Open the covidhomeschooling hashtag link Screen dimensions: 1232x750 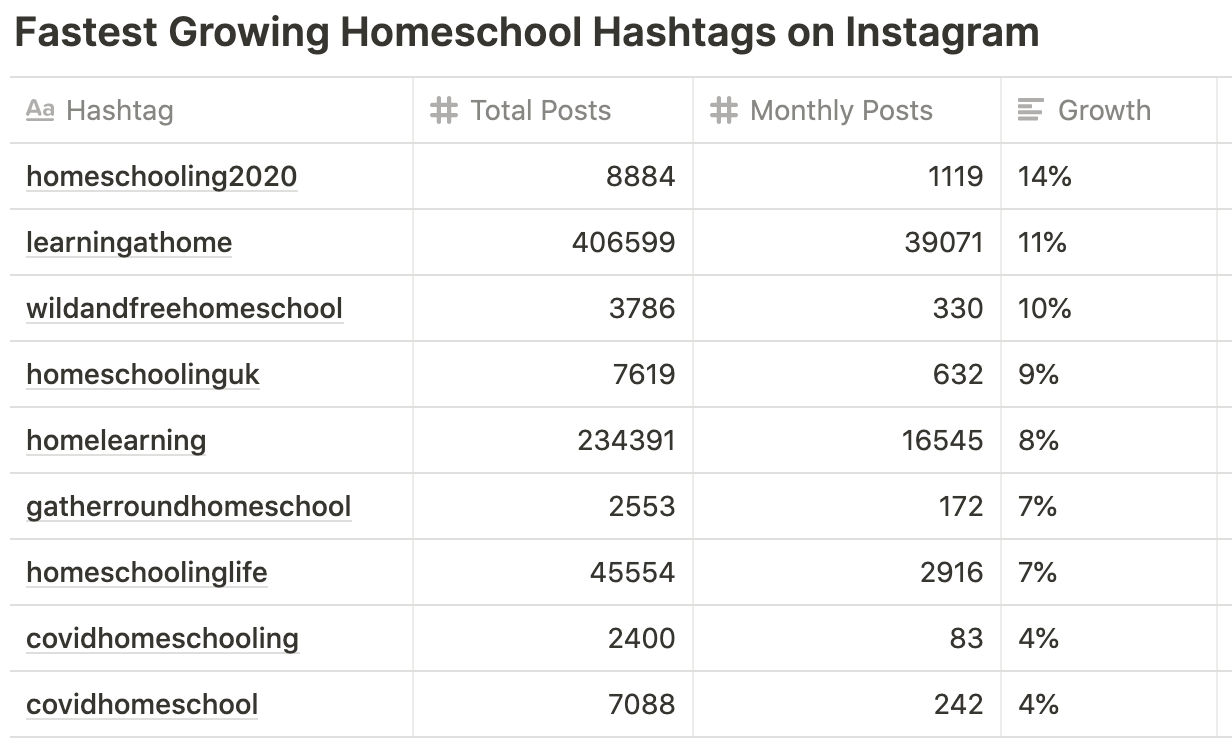pyautogui.click(x=163, y=639)
